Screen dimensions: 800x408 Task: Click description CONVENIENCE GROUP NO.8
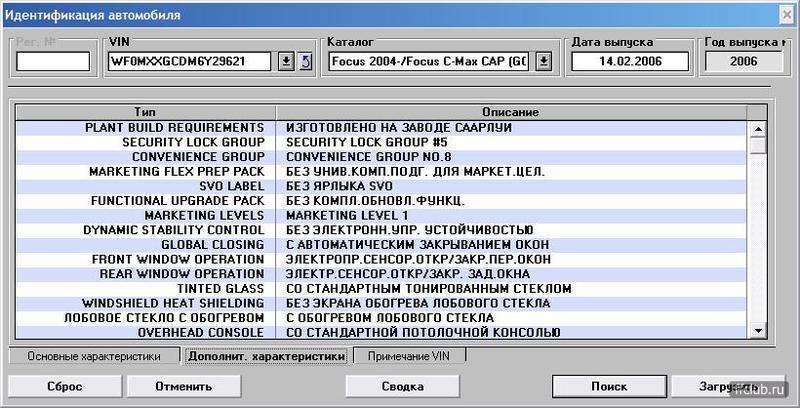tap(368, 157)
